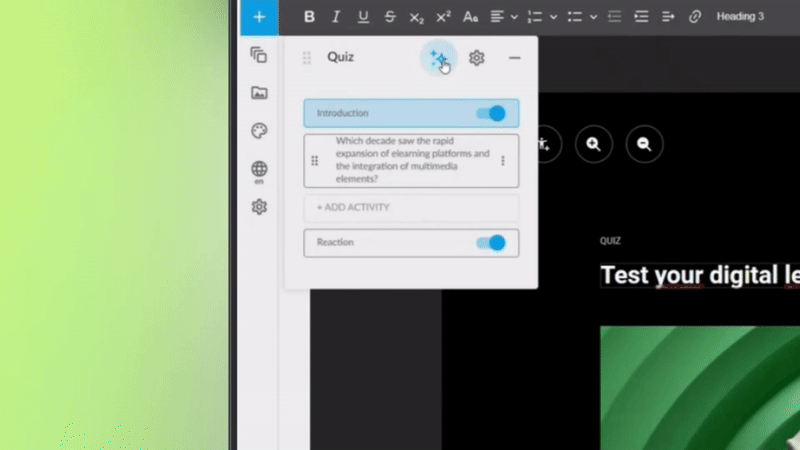Click the zoom in magnifier button
This screenshot has width=800, height=450.
[594, 144]
